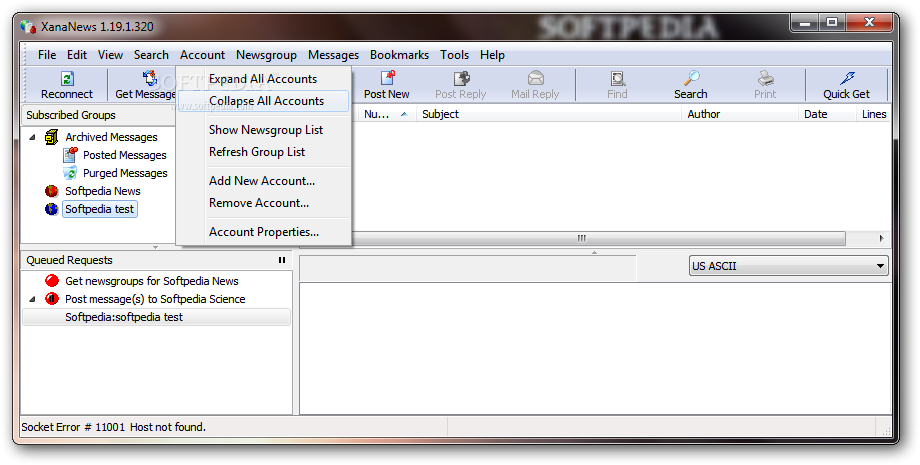The width and height of the screenshot is (920, 465).
Task: Click the Softpedia News account icon
Action: pos(52,191)
